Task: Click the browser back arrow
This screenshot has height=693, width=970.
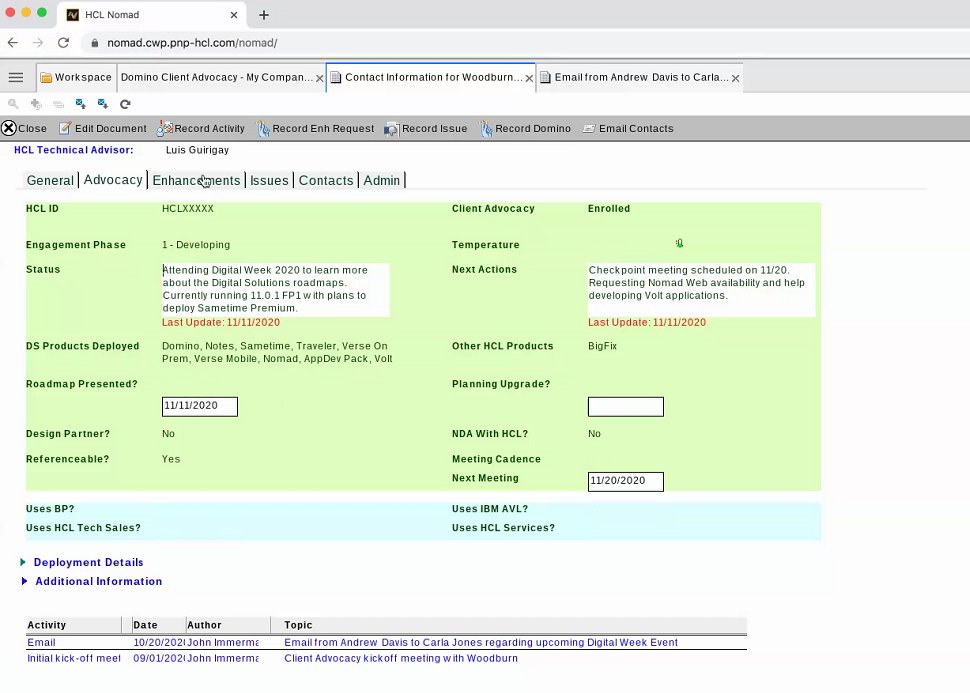Action: [x=13, y=43]
